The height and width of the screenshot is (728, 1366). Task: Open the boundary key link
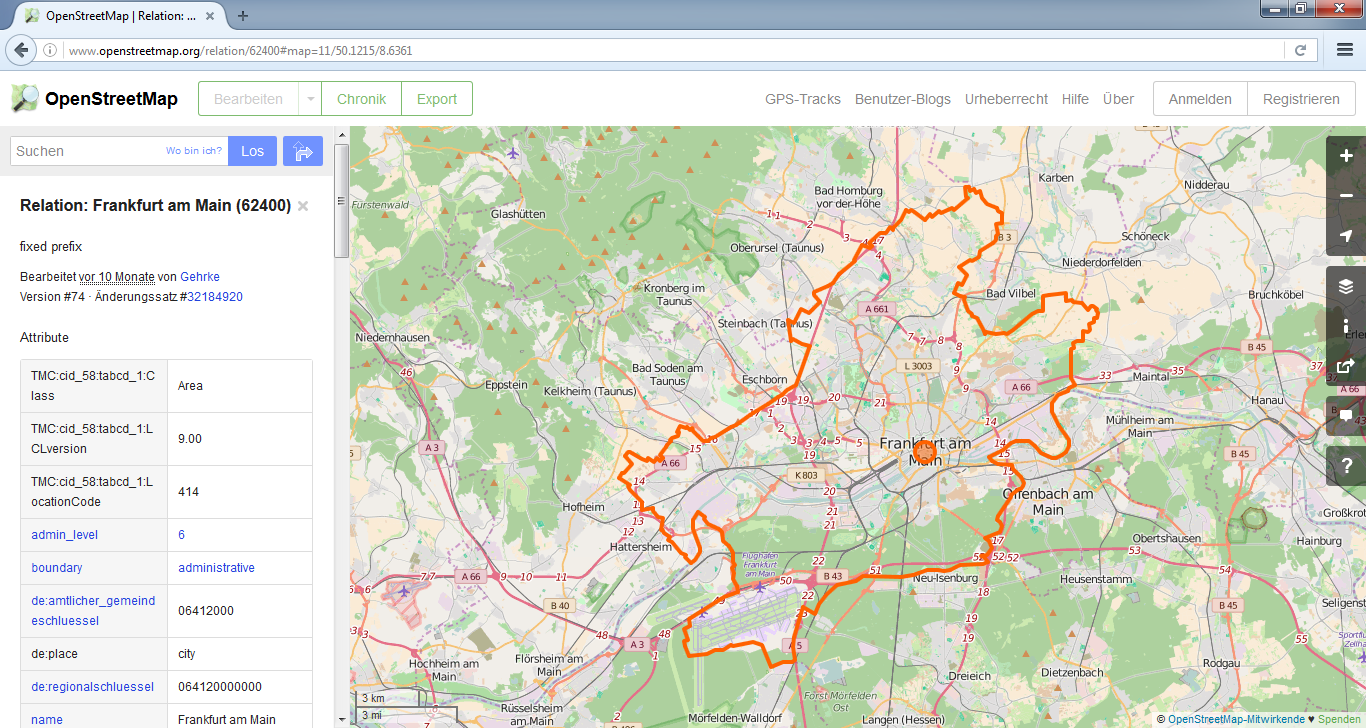[57, 568]
